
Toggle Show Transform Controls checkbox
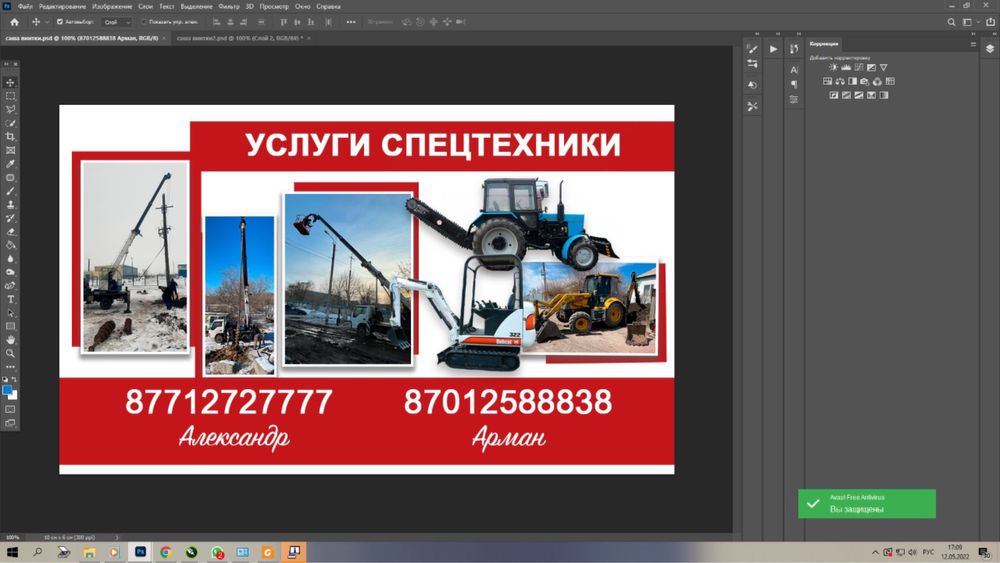point(143,22)
